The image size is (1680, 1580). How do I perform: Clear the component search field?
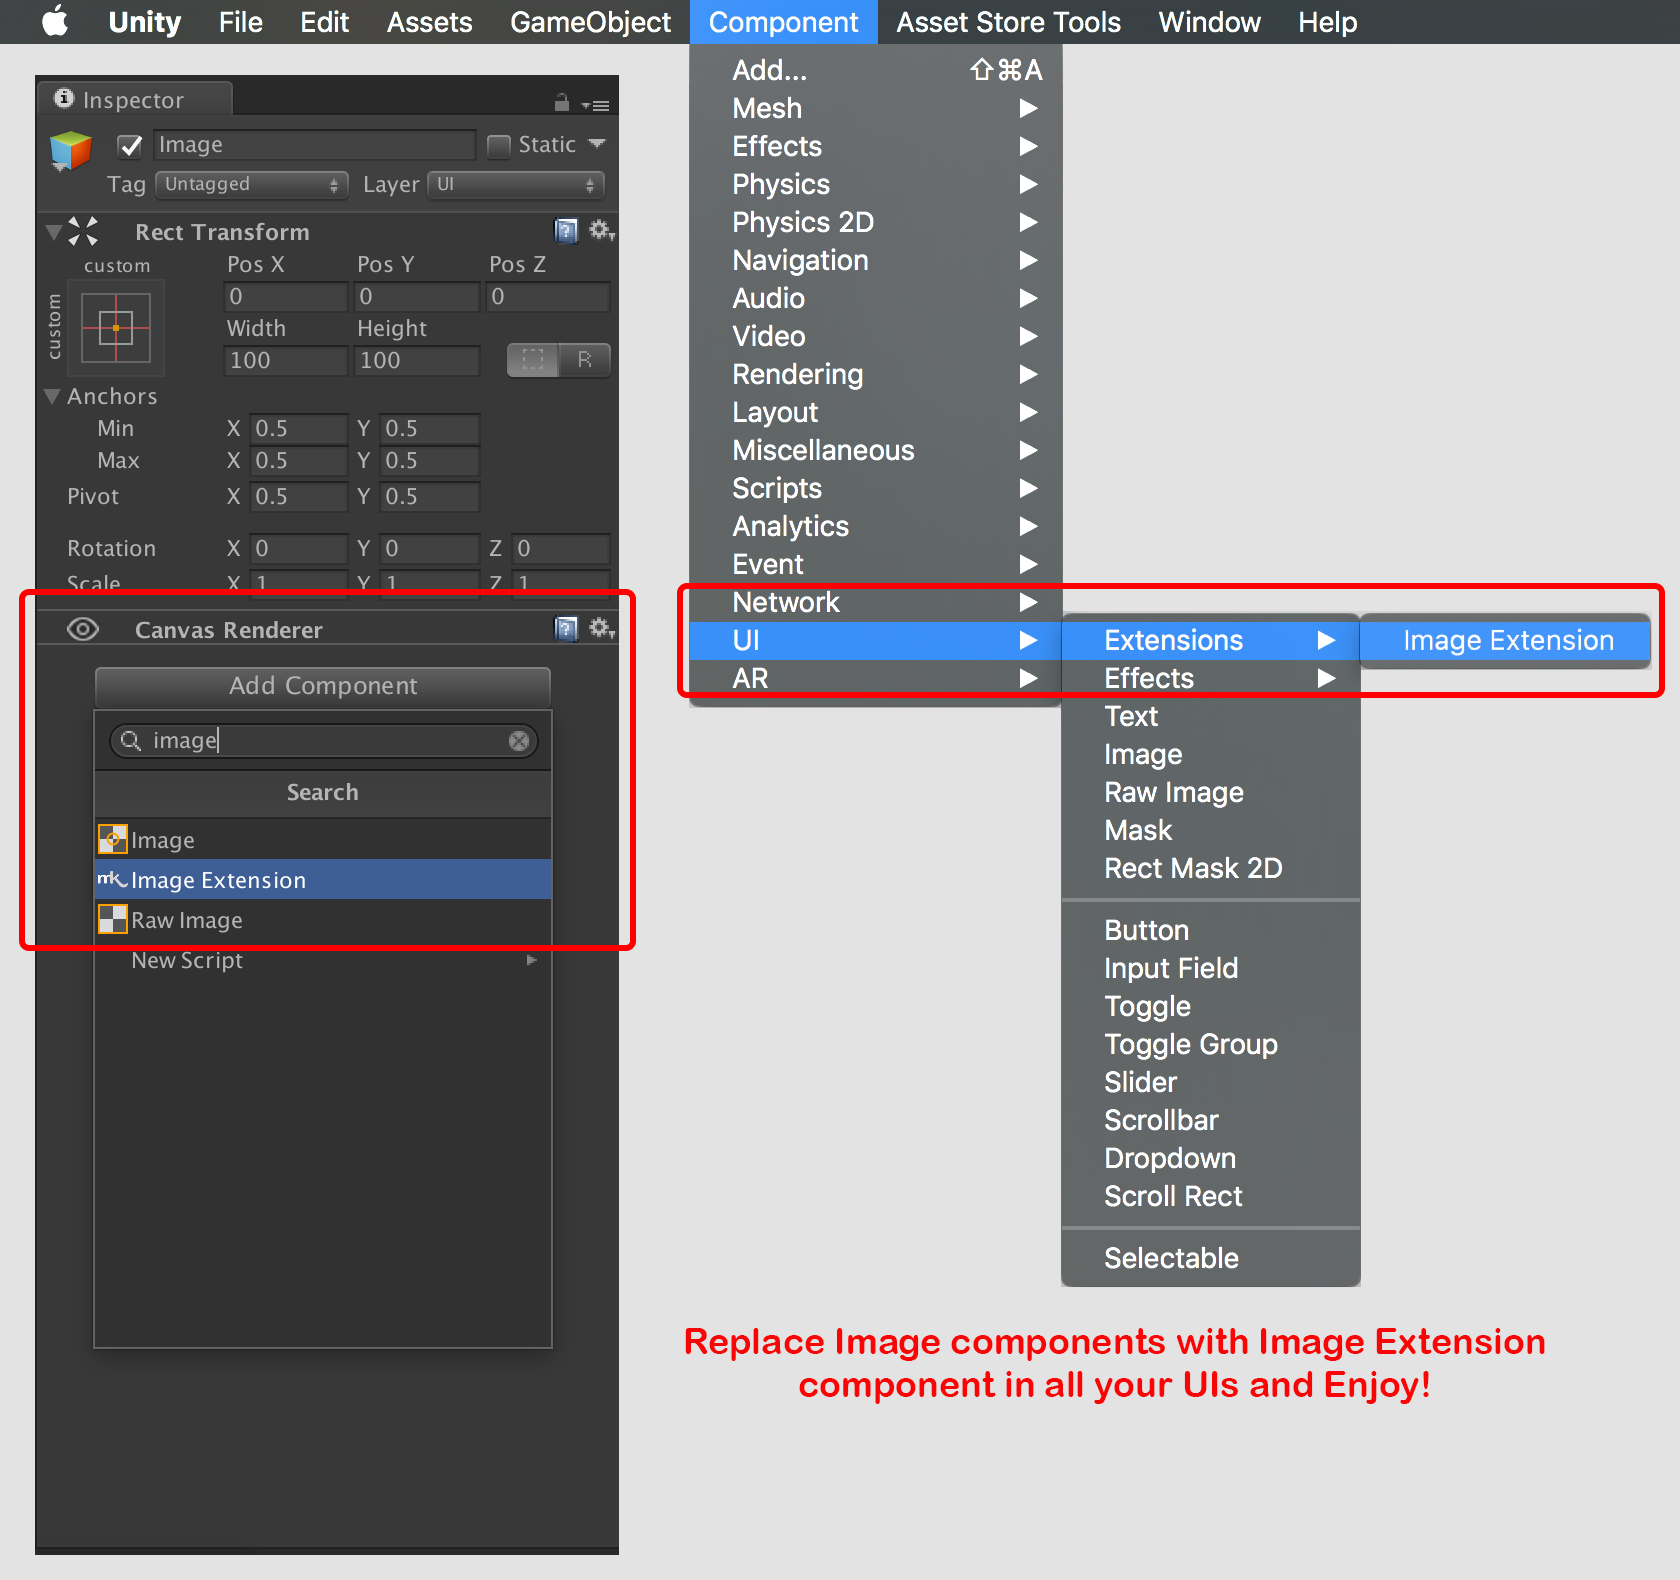click(519, 741)
